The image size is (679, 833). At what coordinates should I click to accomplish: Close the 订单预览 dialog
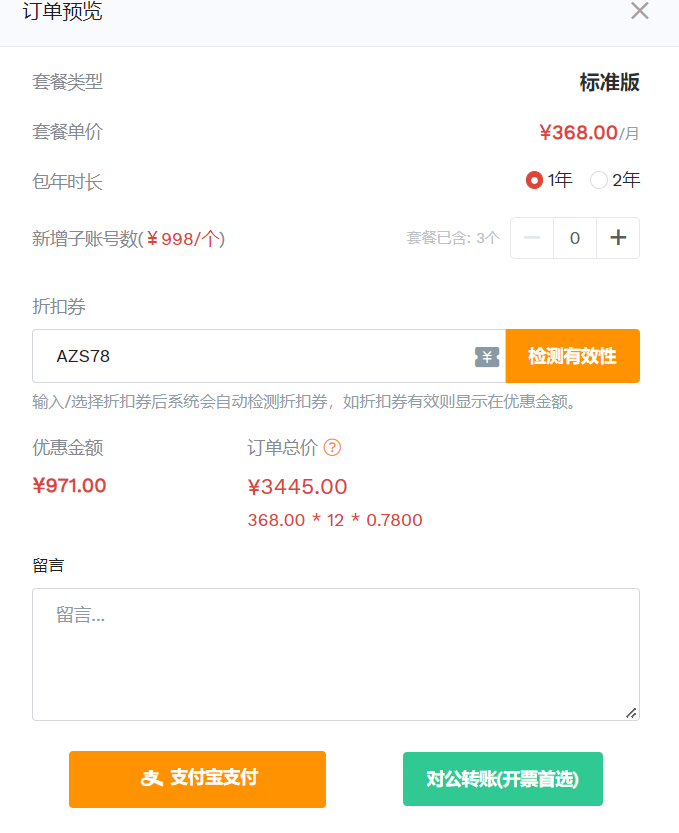640,11
